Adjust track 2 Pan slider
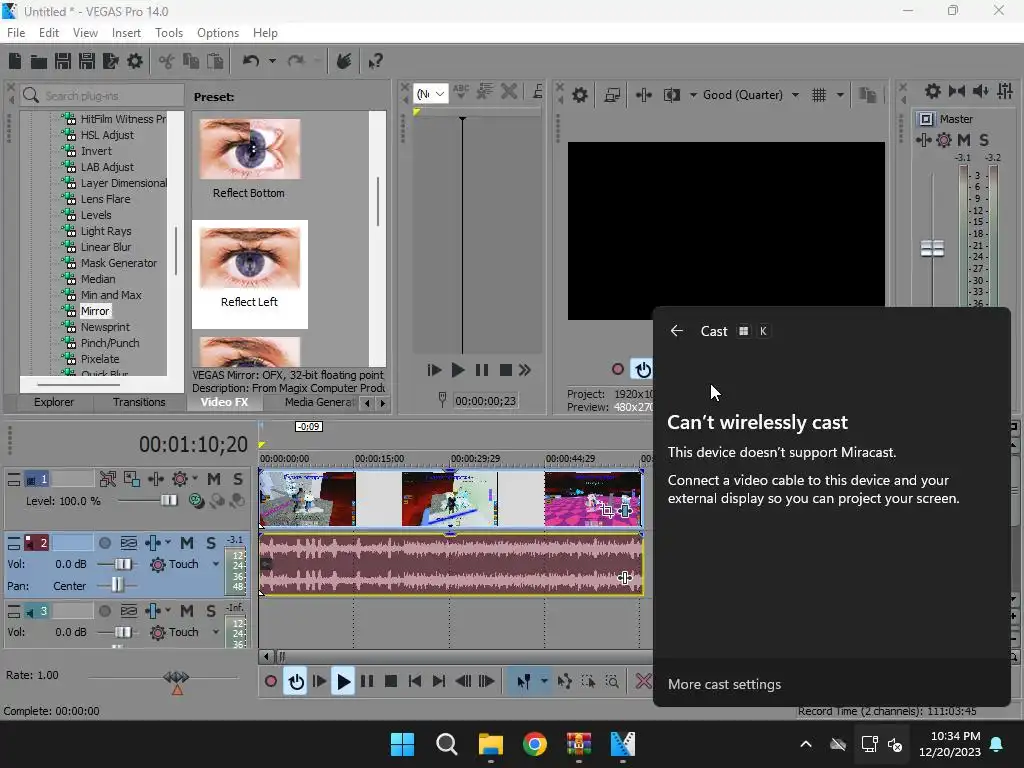Viewport: 1024px width, 768px height. (x=117, y=585)
